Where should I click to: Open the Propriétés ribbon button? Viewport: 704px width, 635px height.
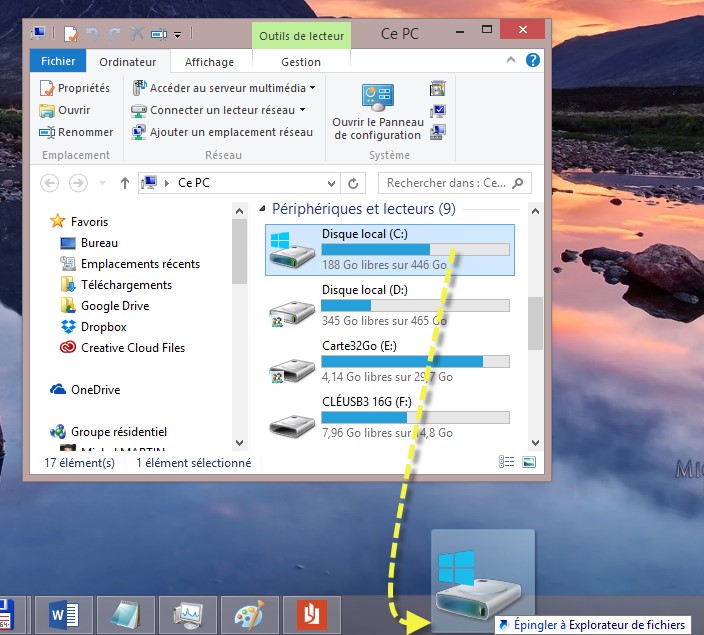(75, 89)
